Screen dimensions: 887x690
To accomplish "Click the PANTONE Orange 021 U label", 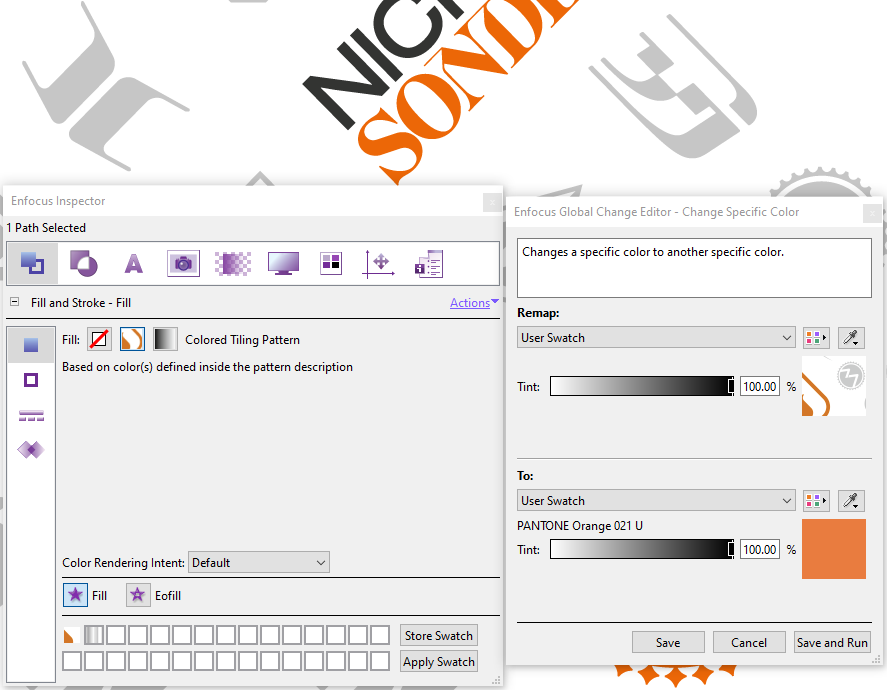I will [x=580, y=525].
